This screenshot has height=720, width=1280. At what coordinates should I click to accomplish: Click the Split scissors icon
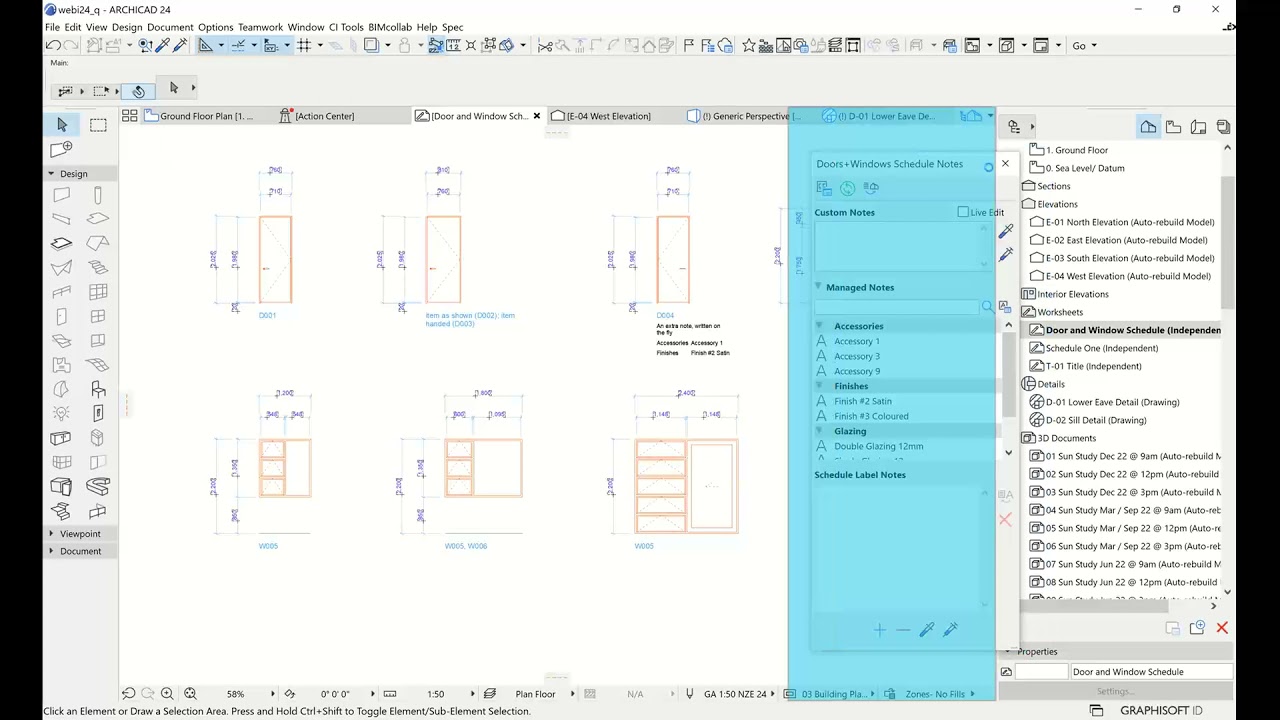pyautogui.click(x=545, y=45)
